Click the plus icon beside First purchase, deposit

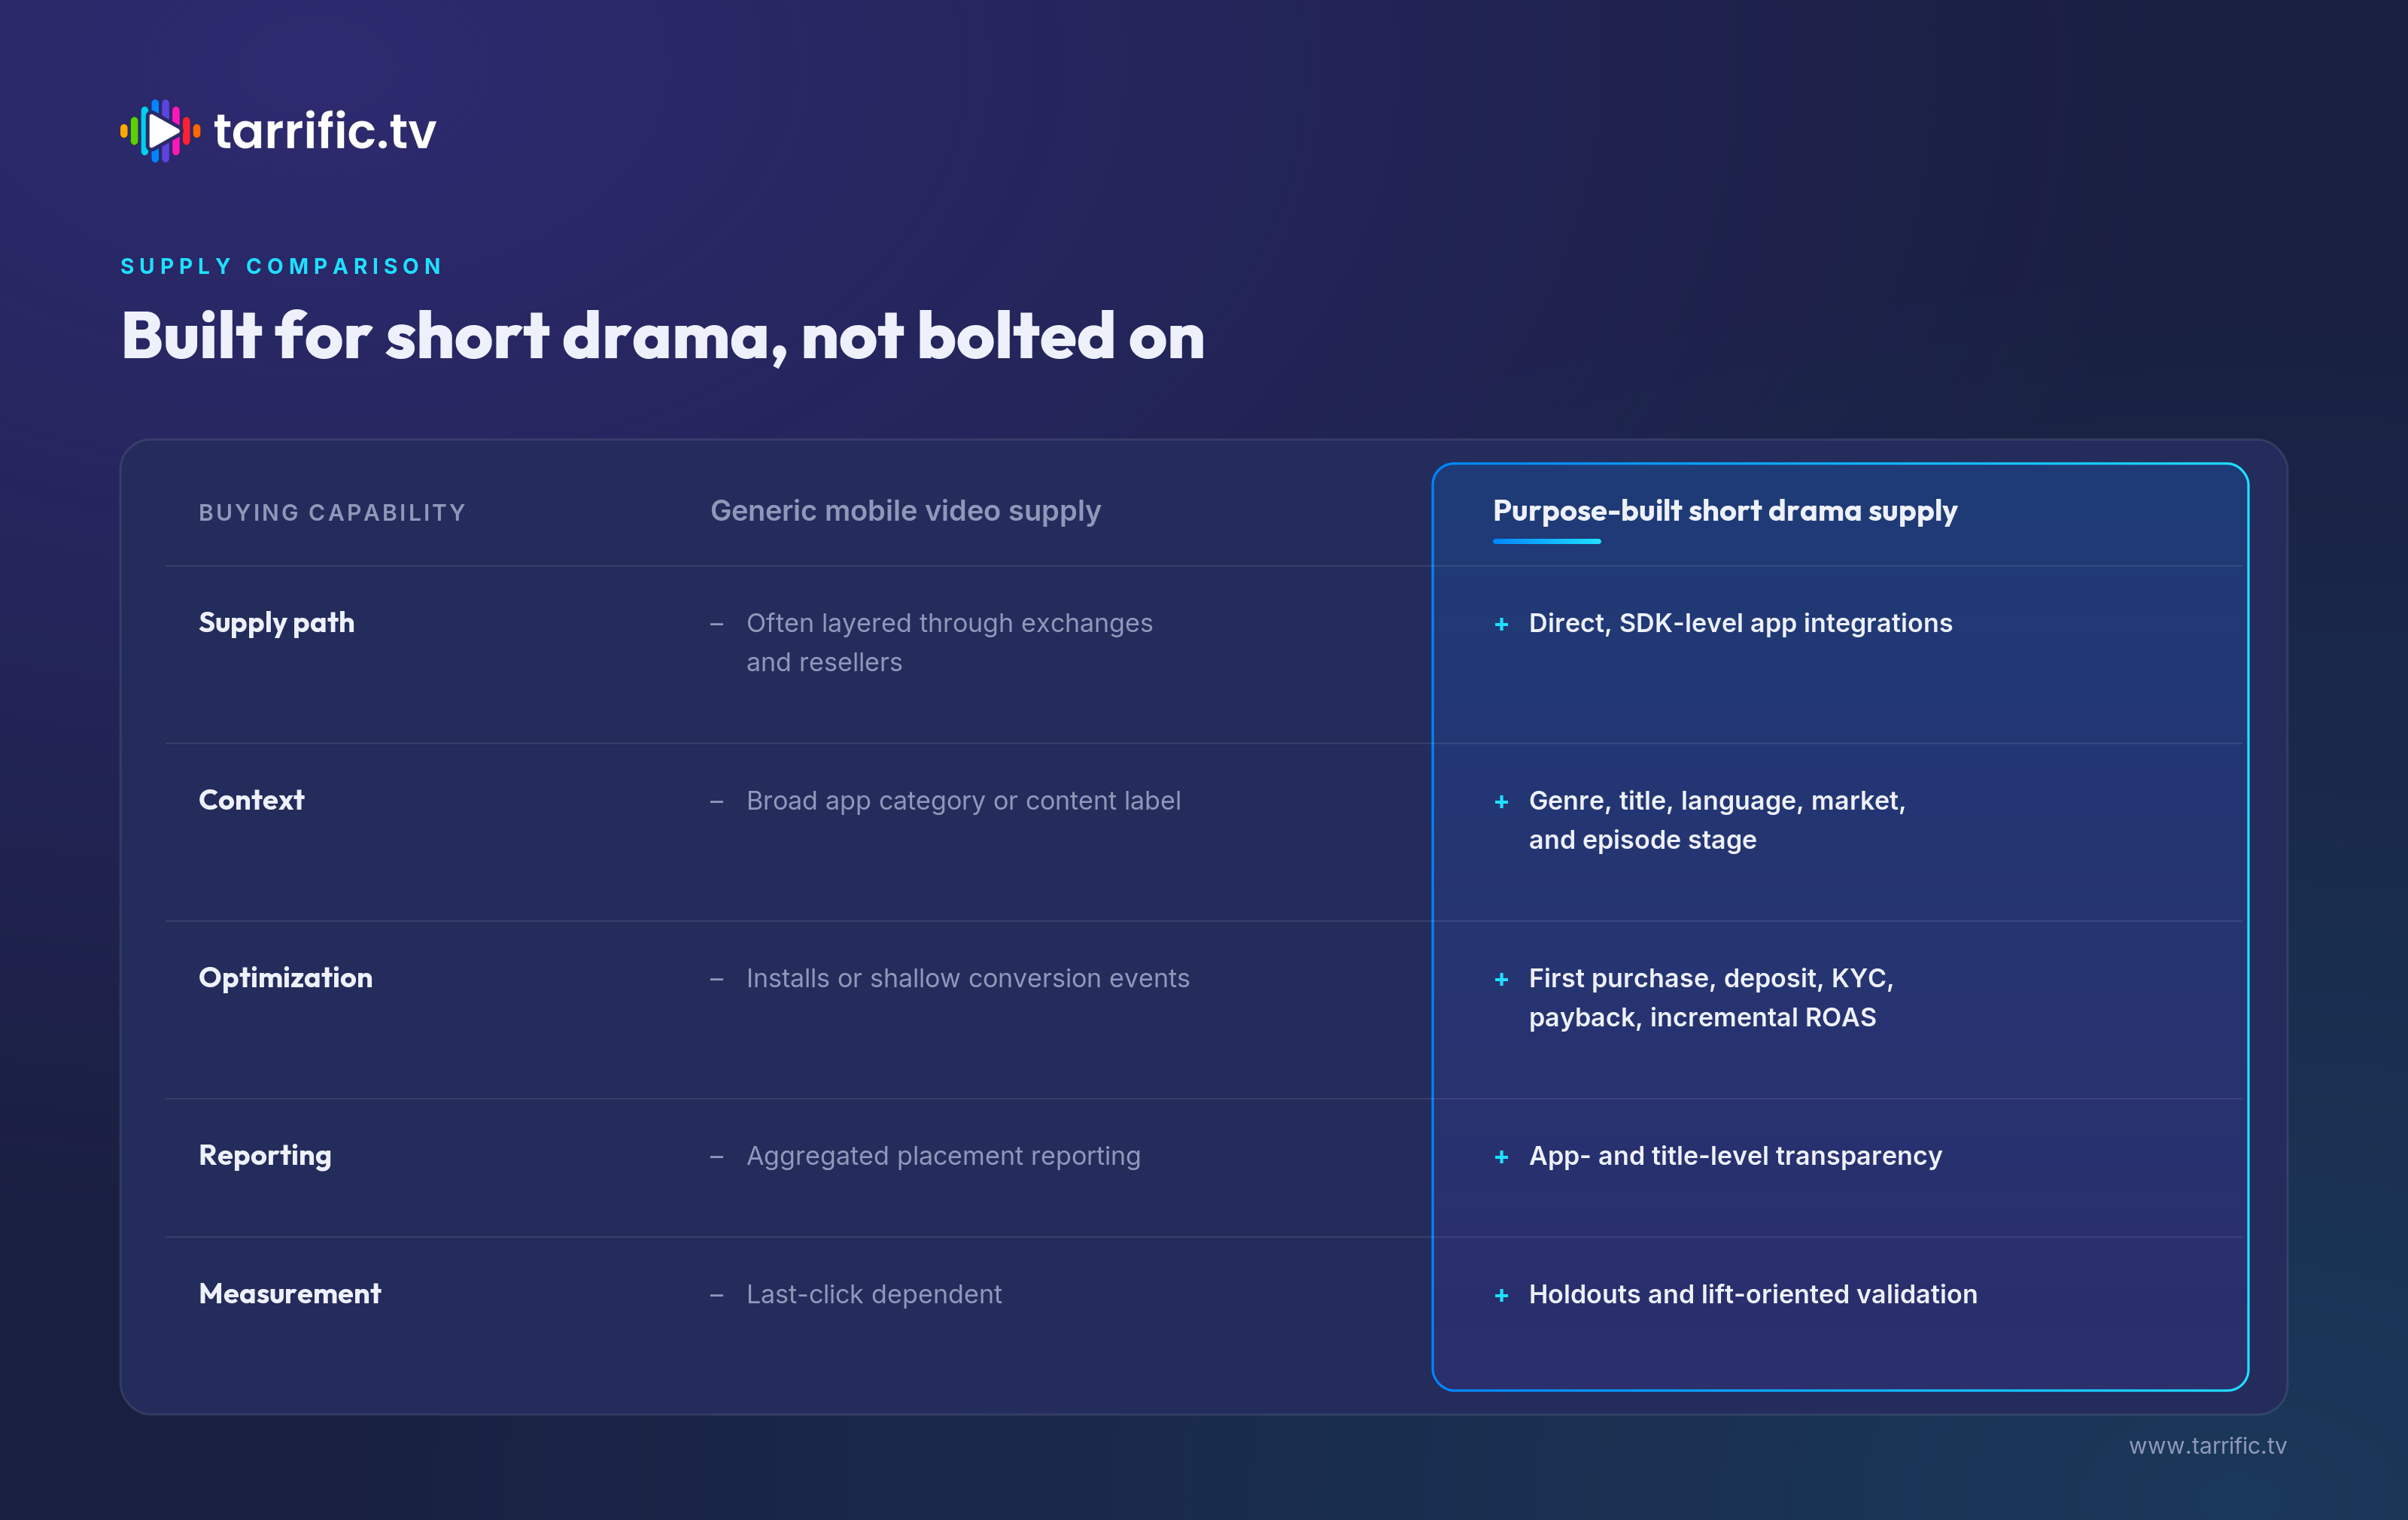[1501, 980]
